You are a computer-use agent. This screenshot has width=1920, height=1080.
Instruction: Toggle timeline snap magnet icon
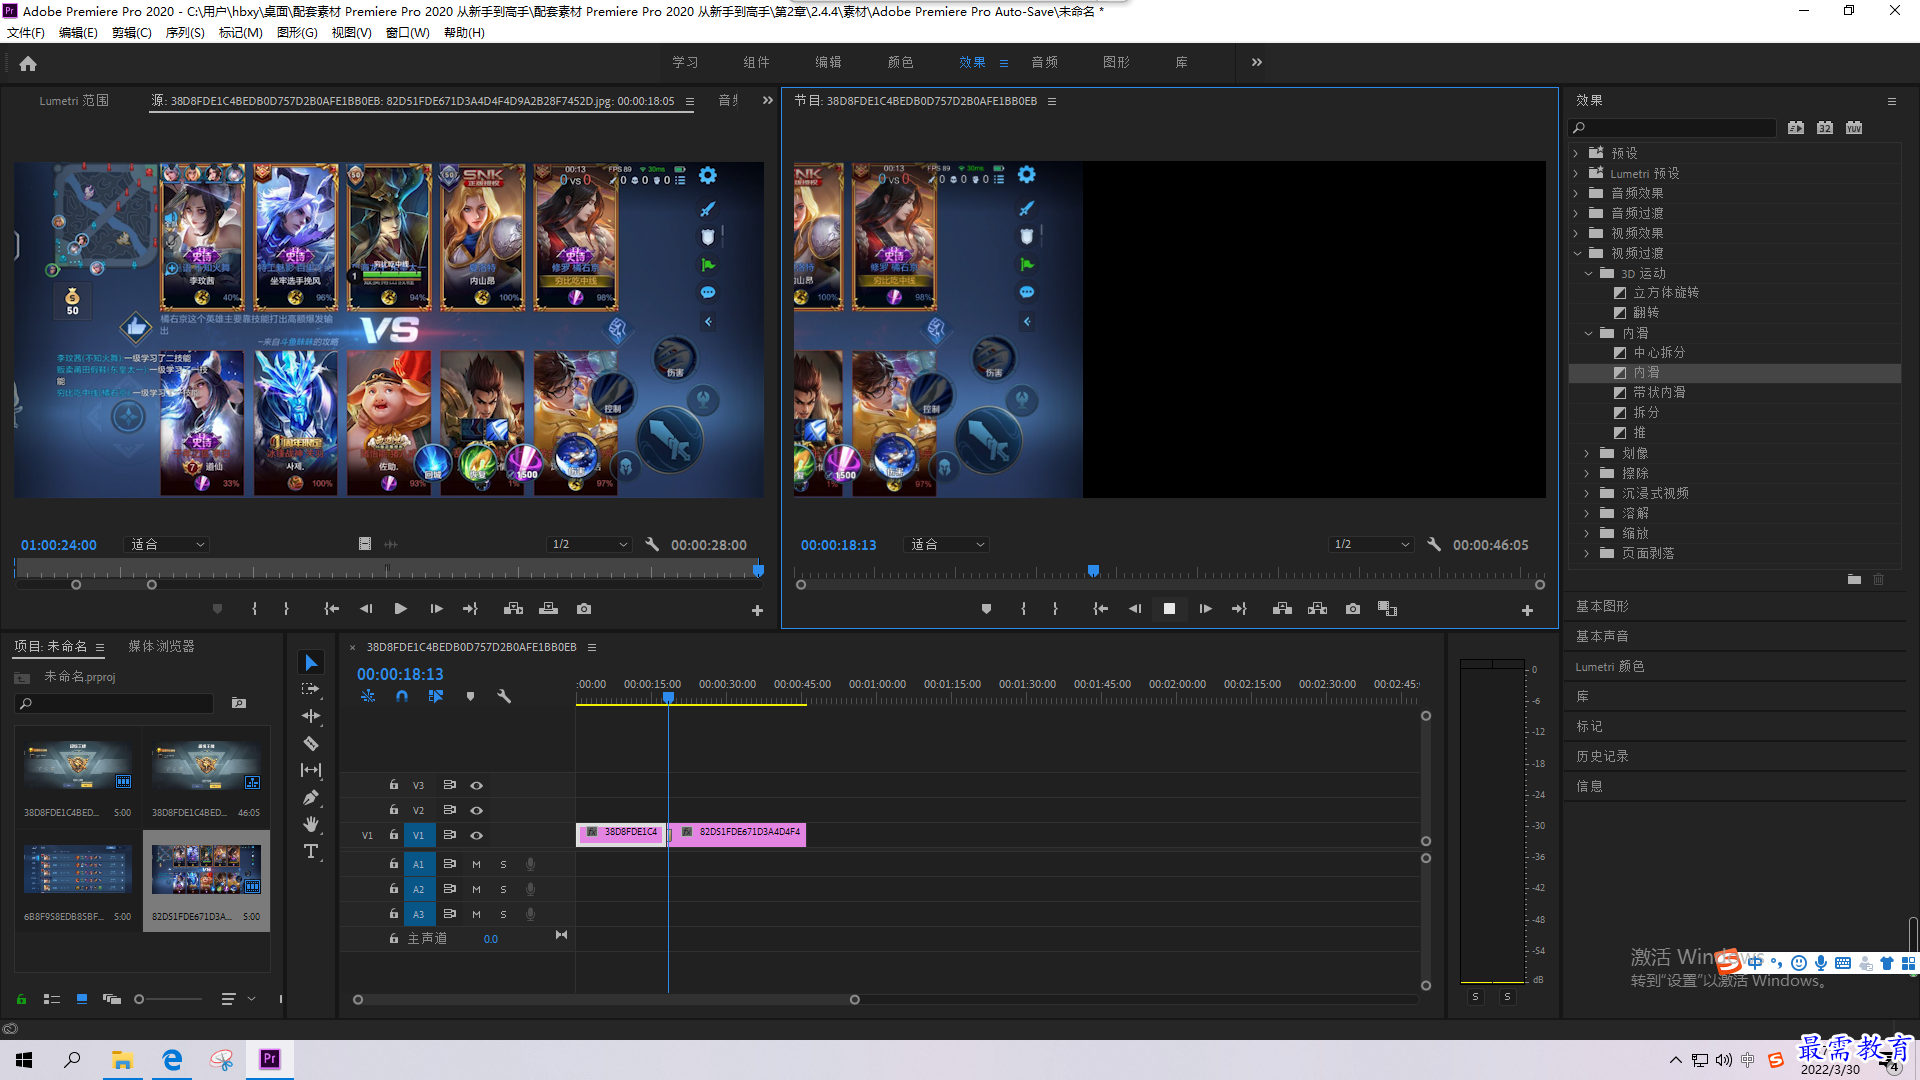pyautogui.click(x=402, y=696)
